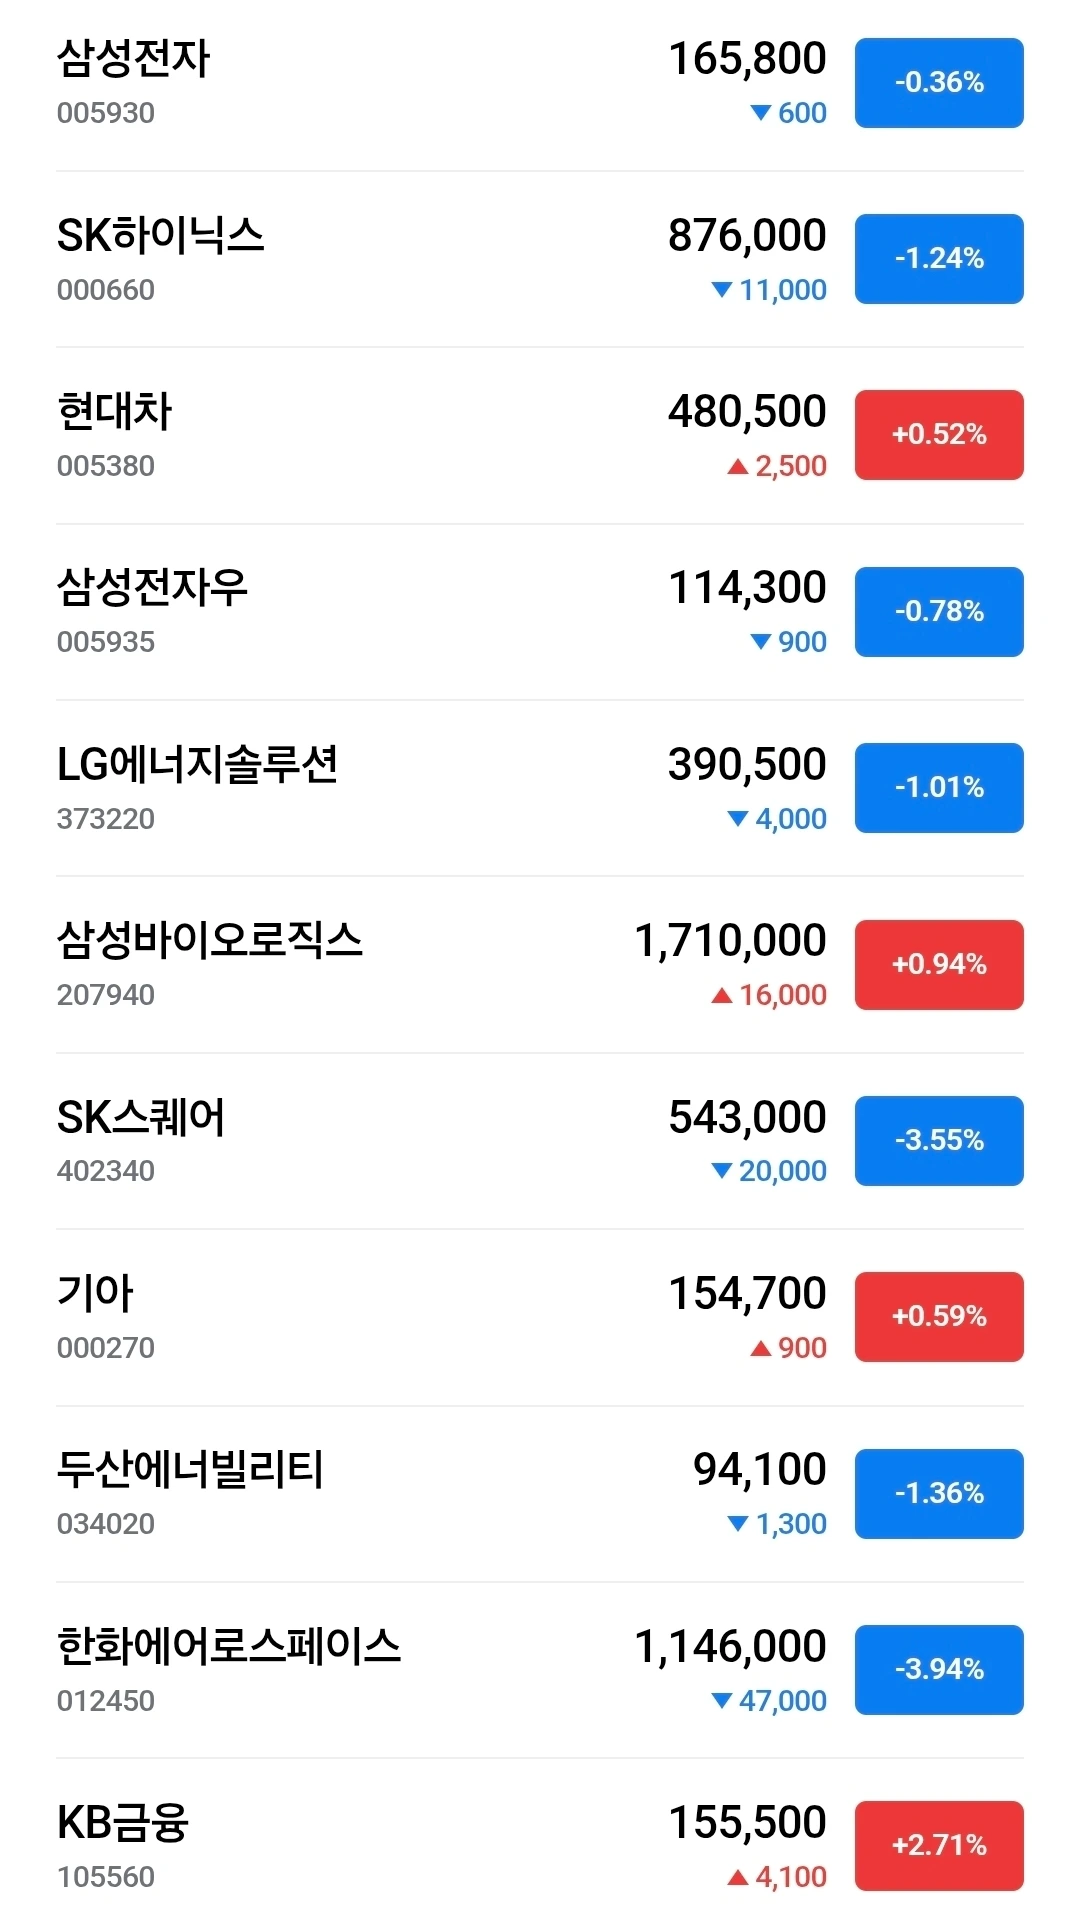
Task: Tap the -3.55% change badge
Action: pyautogui.click(x=939, y=1141)
